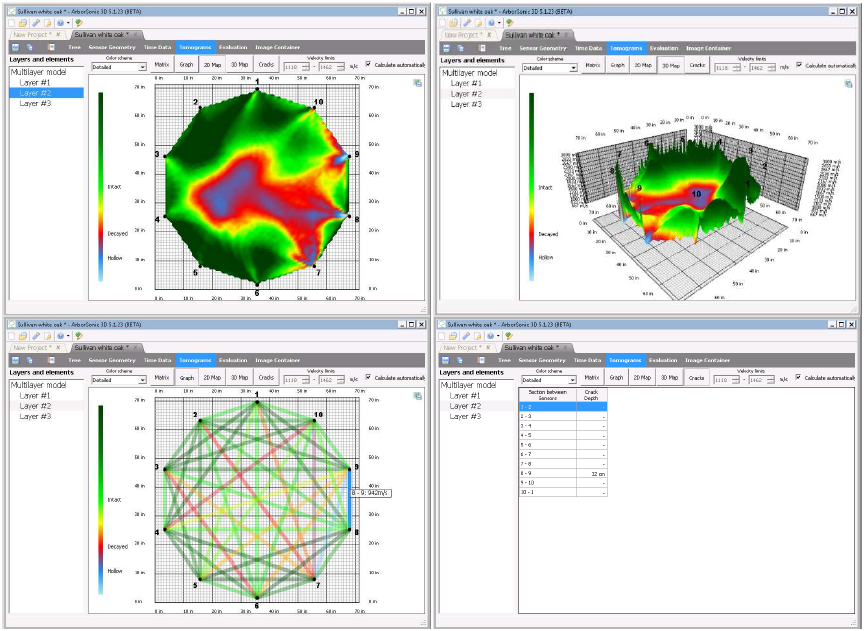Uncheck Calculate automatically in top-right window
Viewport: 865px width, 631px height.
[800, 66]
